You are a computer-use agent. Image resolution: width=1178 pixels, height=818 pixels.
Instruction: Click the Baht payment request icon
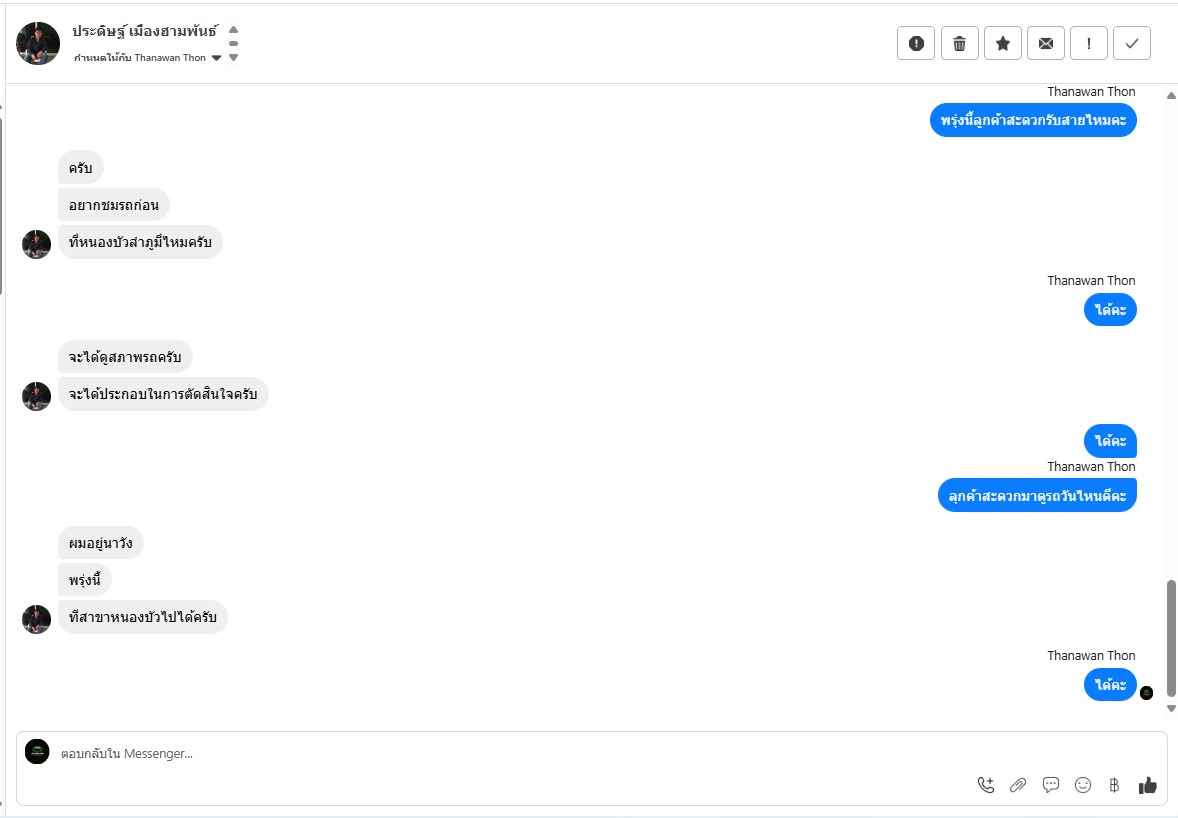(1114, 785)
